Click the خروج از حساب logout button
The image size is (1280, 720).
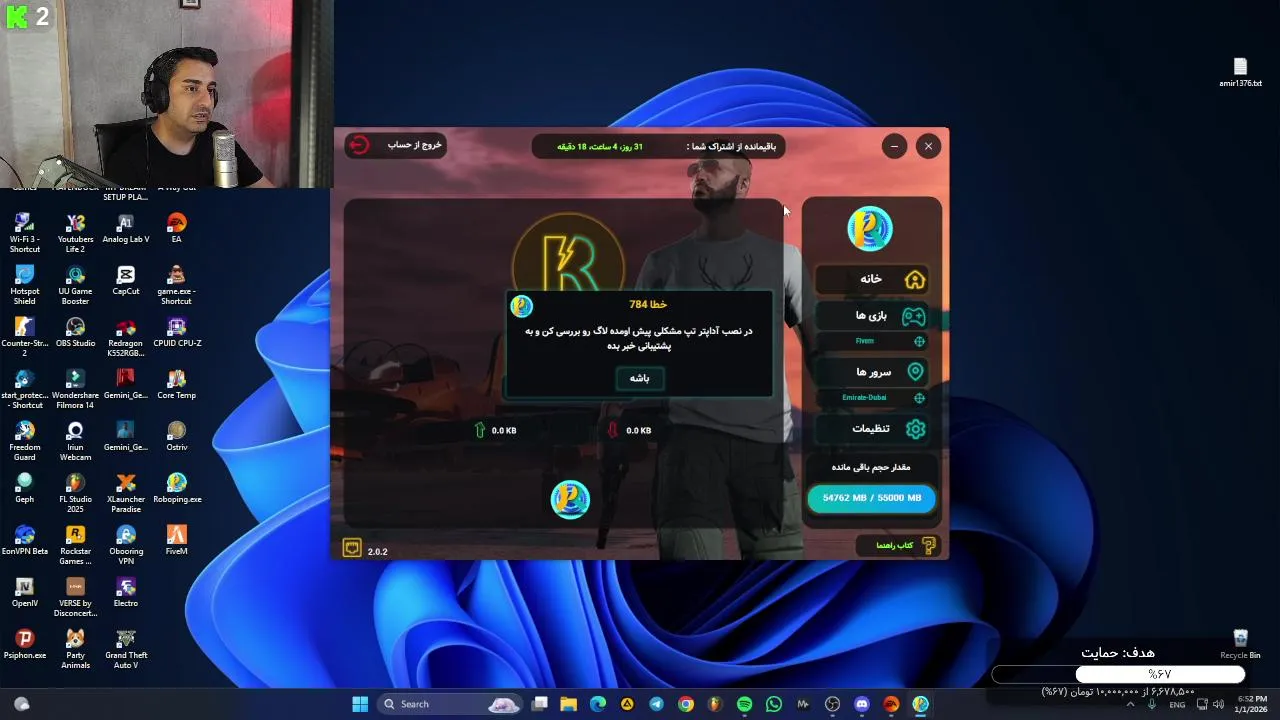pos(395,145)
